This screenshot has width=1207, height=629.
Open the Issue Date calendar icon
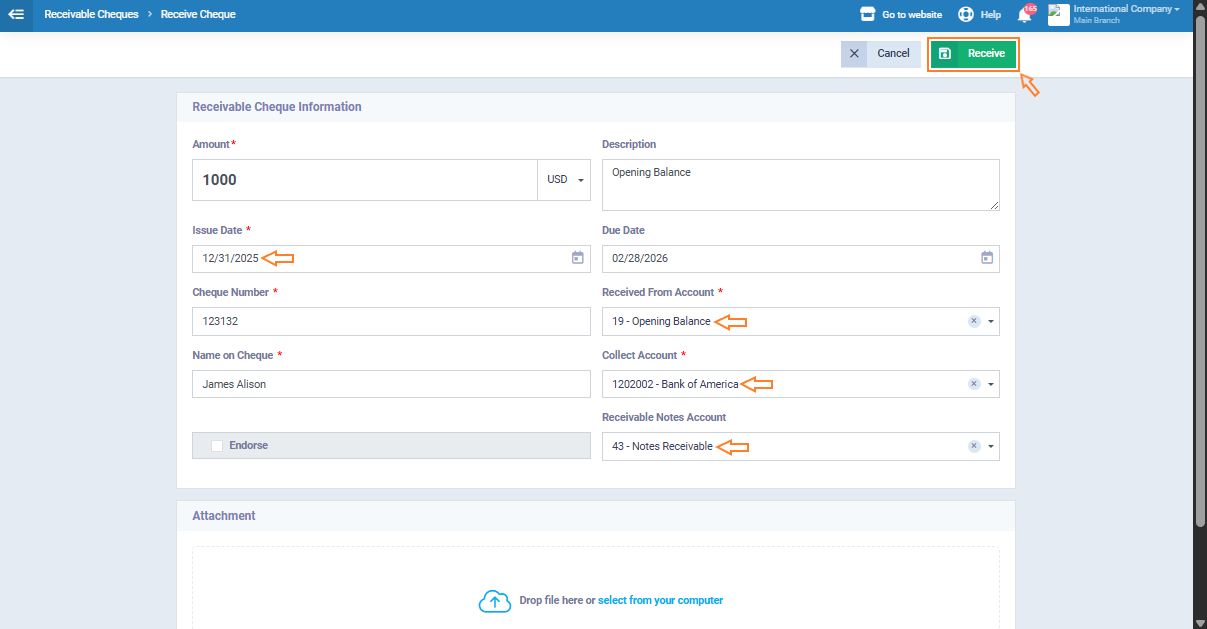pos(577,258)
